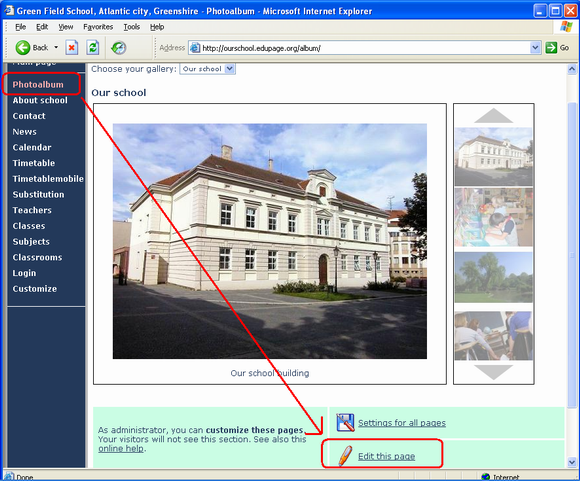580x481 pixels.
Task: Click the page scrollbar up arrow
Action: coord(572,69)
